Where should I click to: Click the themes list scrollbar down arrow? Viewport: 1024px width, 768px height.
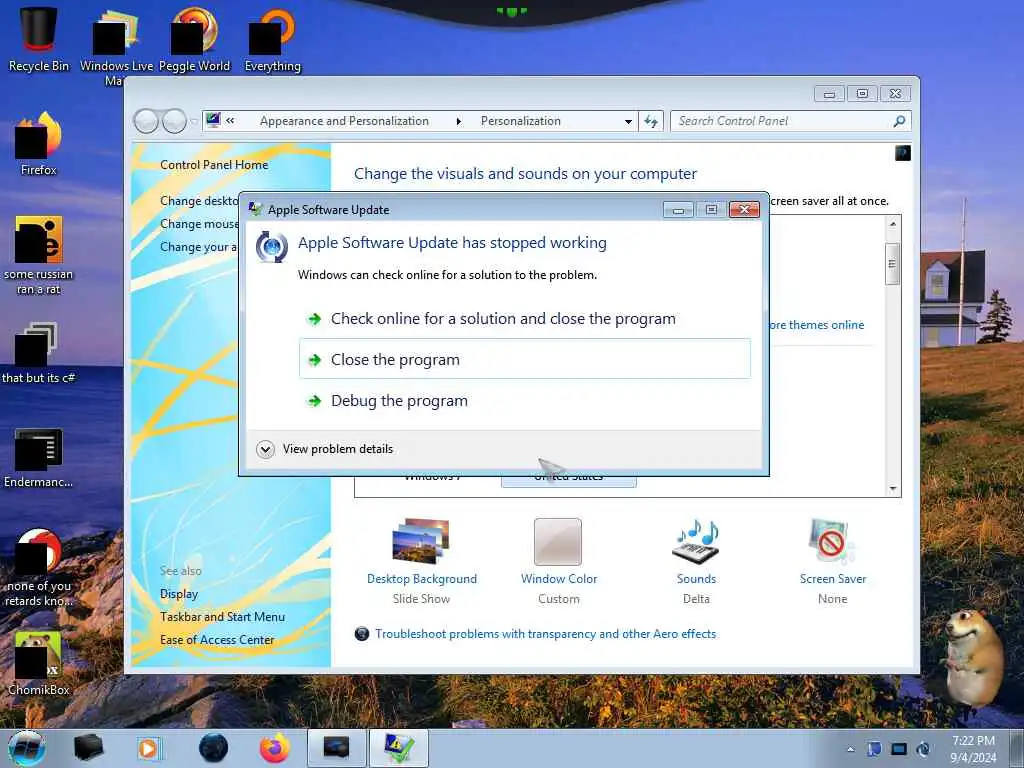[893, 488]
